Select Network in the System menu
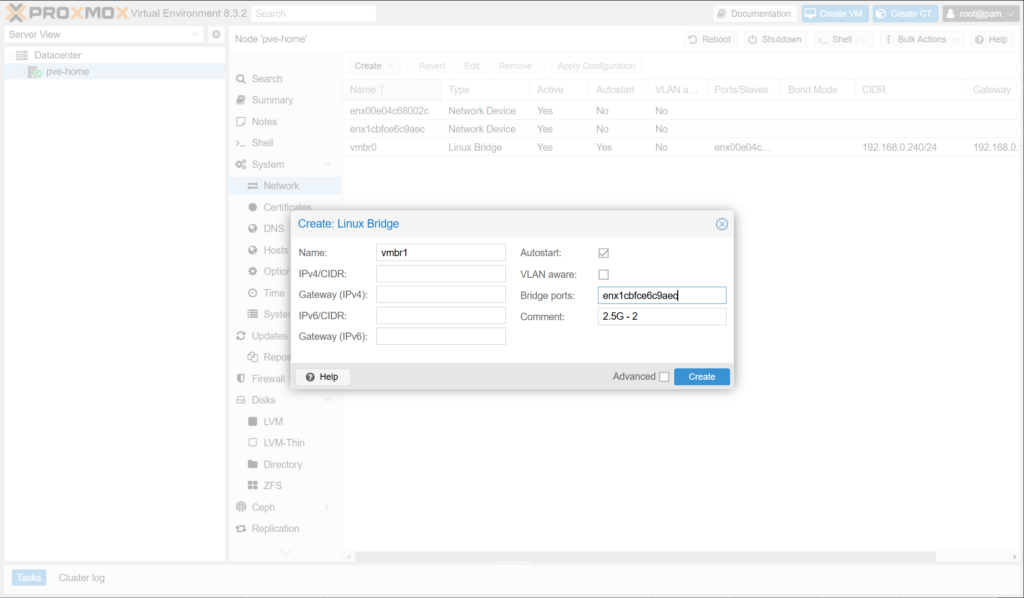 (281, 186)
